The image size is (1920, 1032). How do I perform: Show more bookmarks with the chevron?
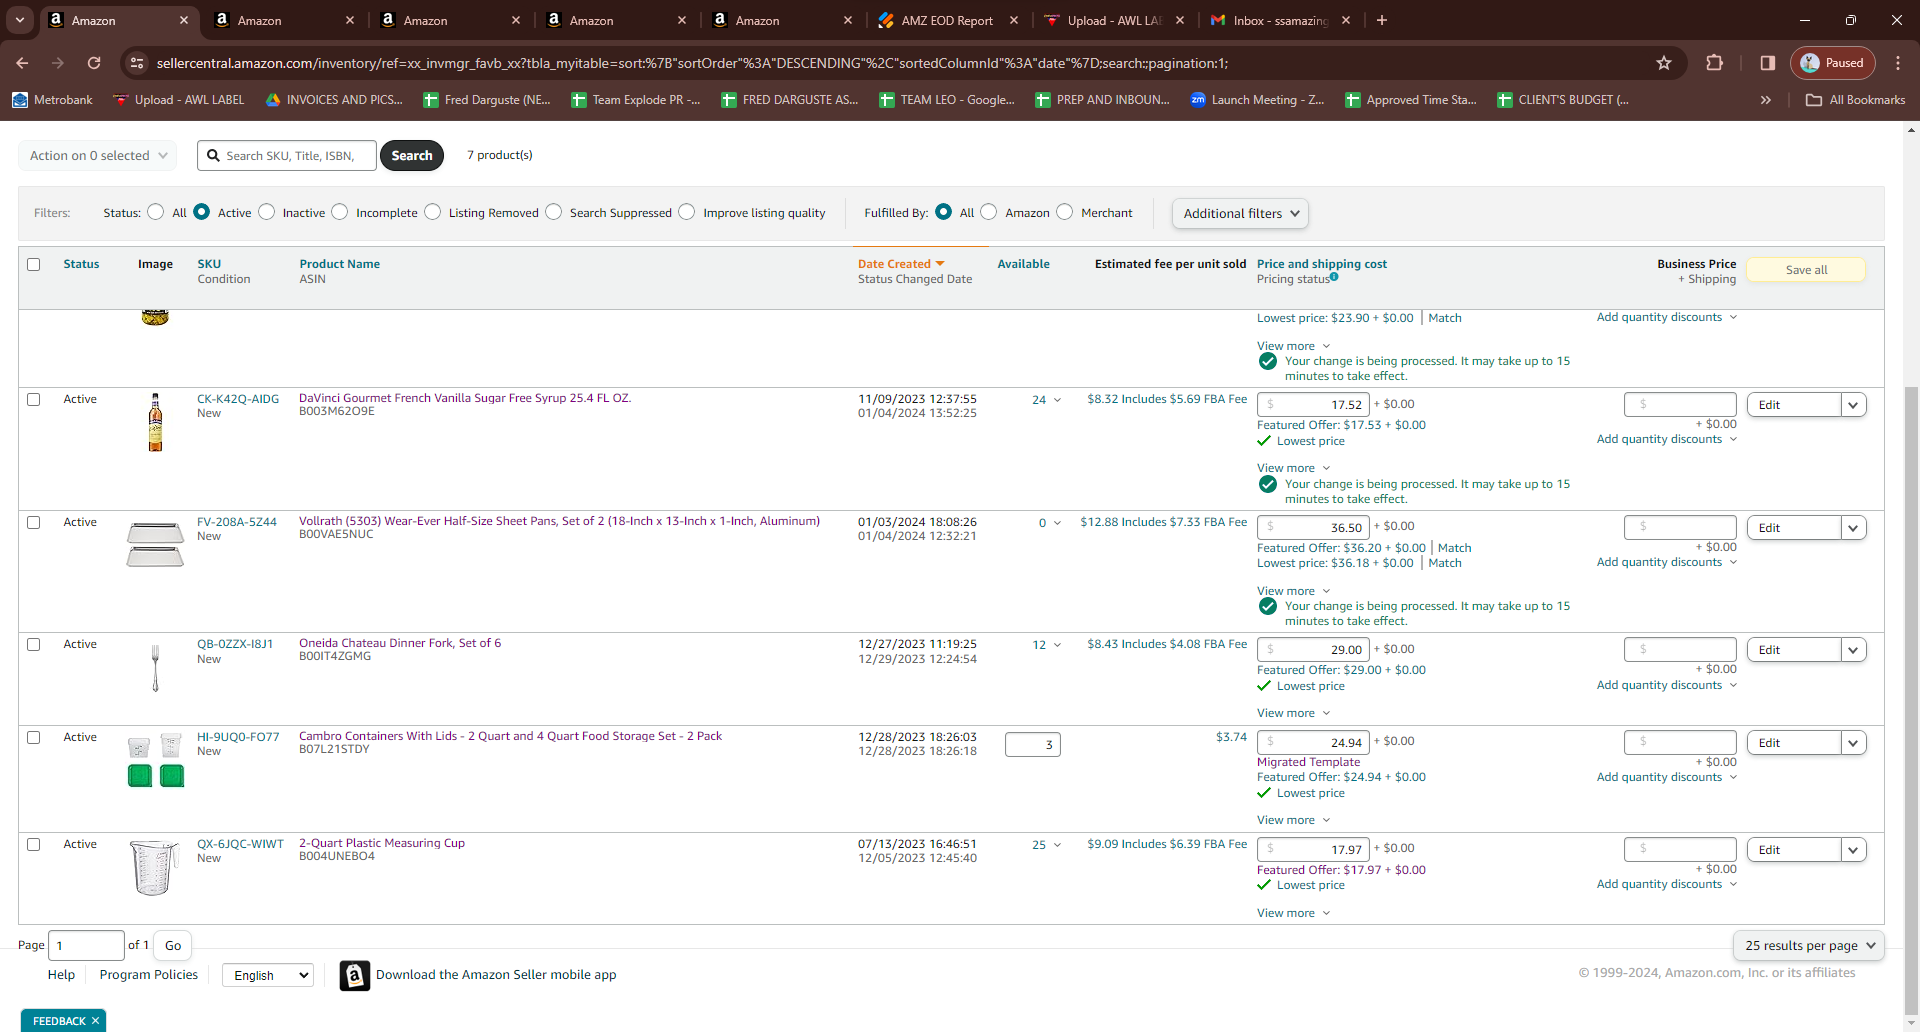(x=1766, y=100)
